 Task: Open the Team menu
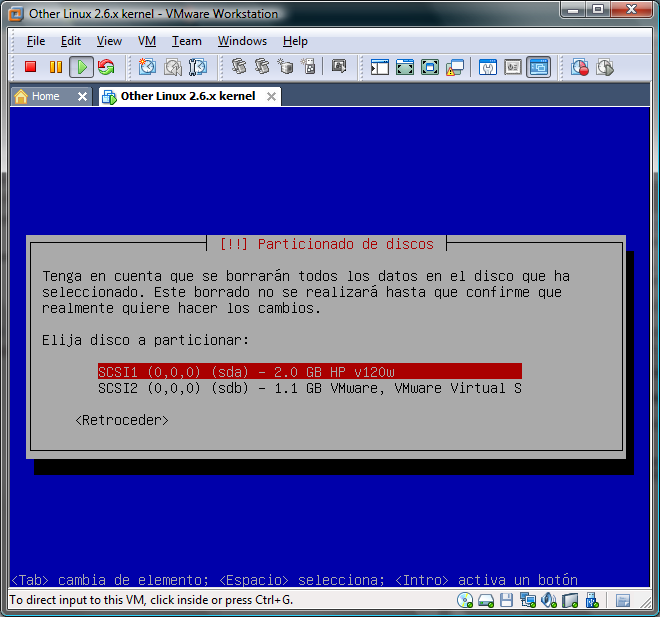(x=186, y=41)
